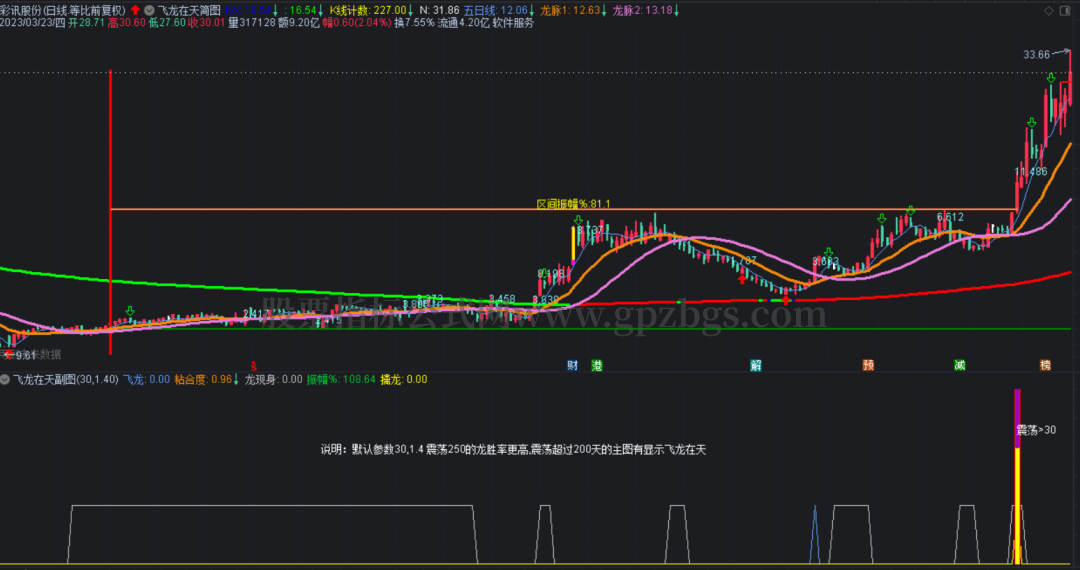The height and width of the screenshot is (570, 1080).
Task: Click the red S marker below chart
Action: pyautogui.click(x=253, y=365)
